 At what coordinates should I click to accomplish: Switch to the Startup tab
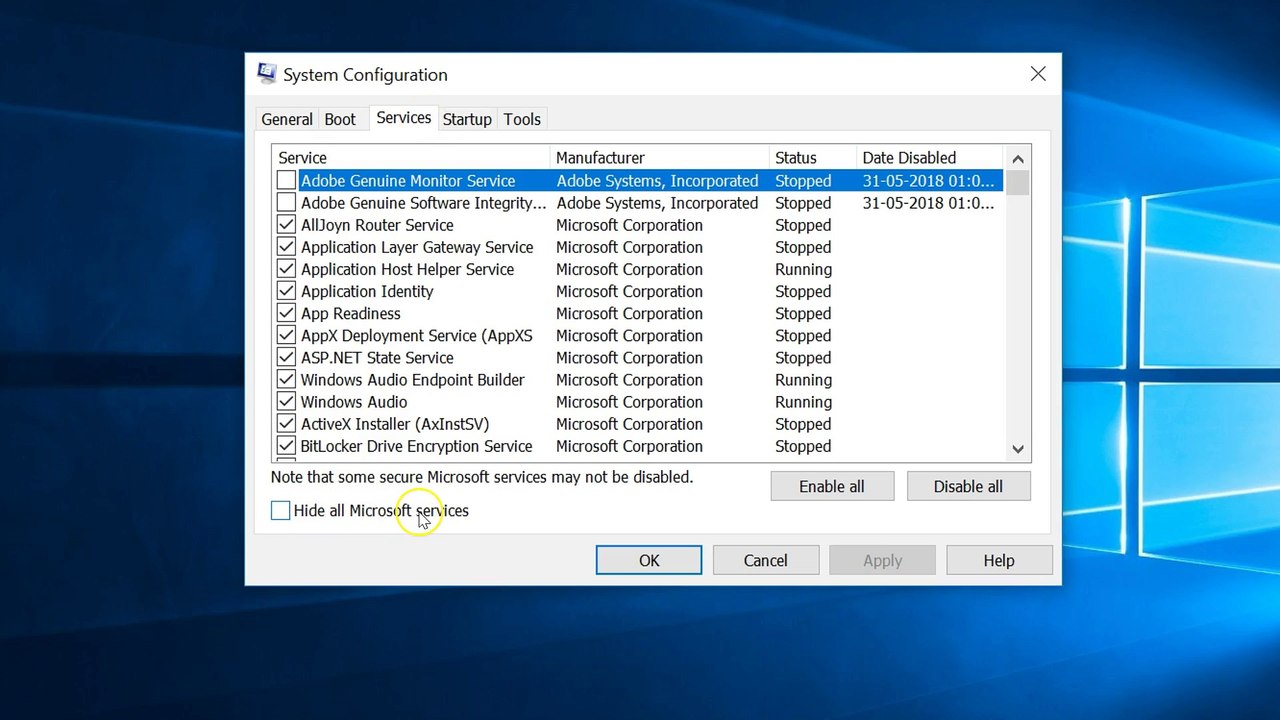(x=467, y=119)
